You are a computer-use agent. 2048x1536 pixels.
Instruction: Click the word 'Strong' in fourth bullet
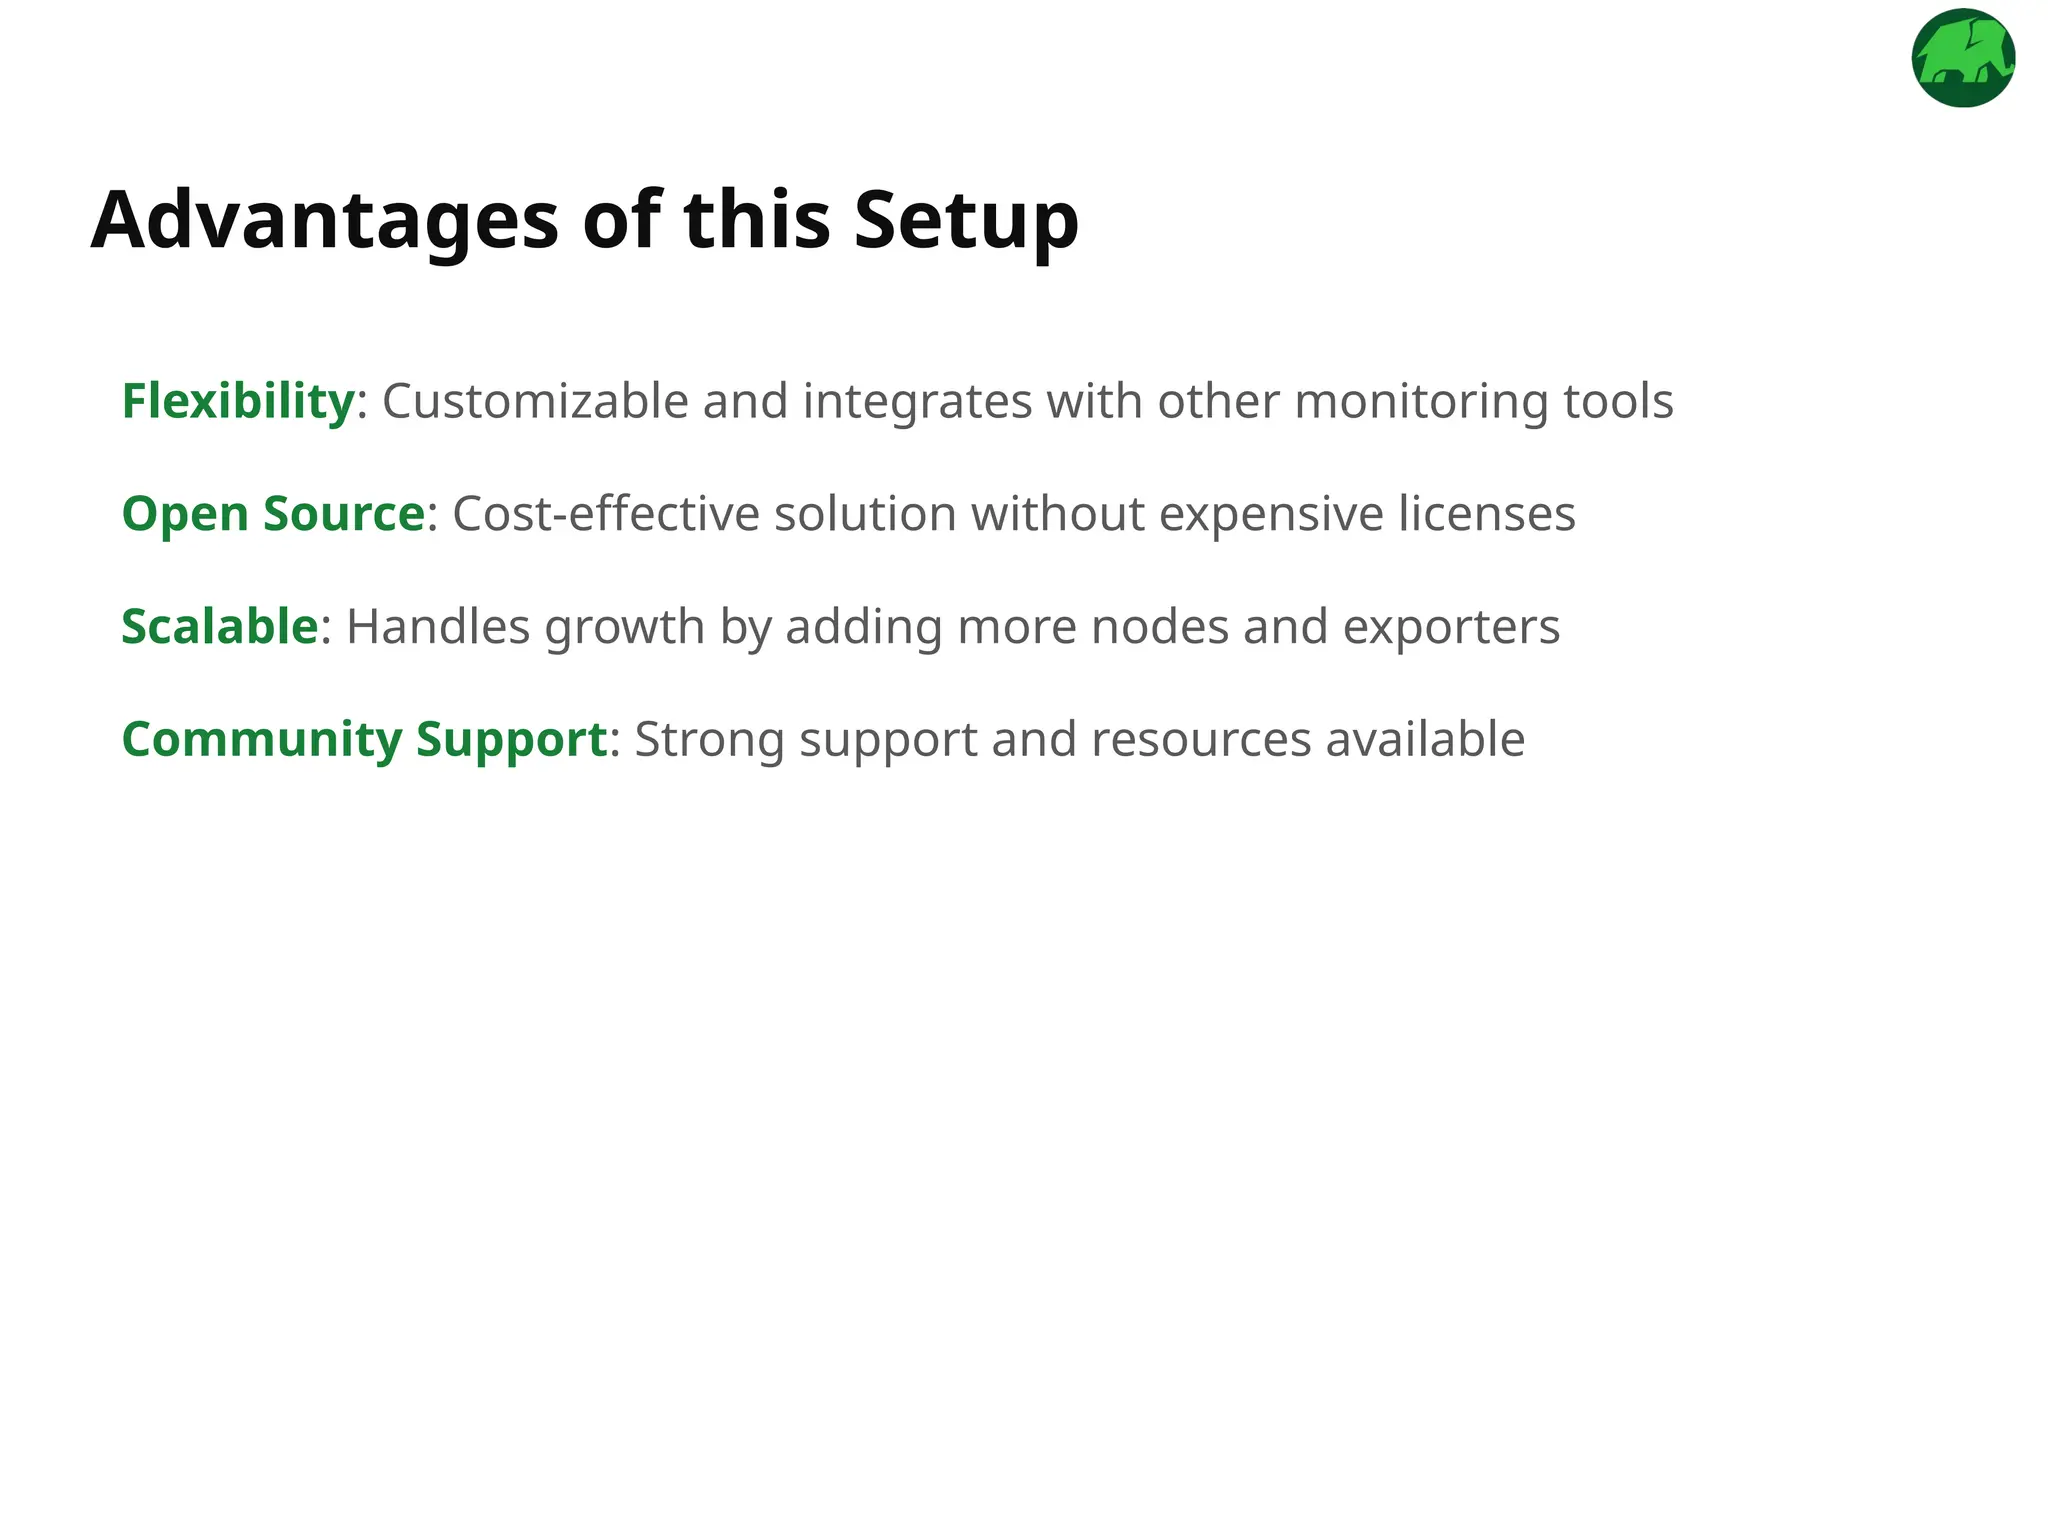709,742
